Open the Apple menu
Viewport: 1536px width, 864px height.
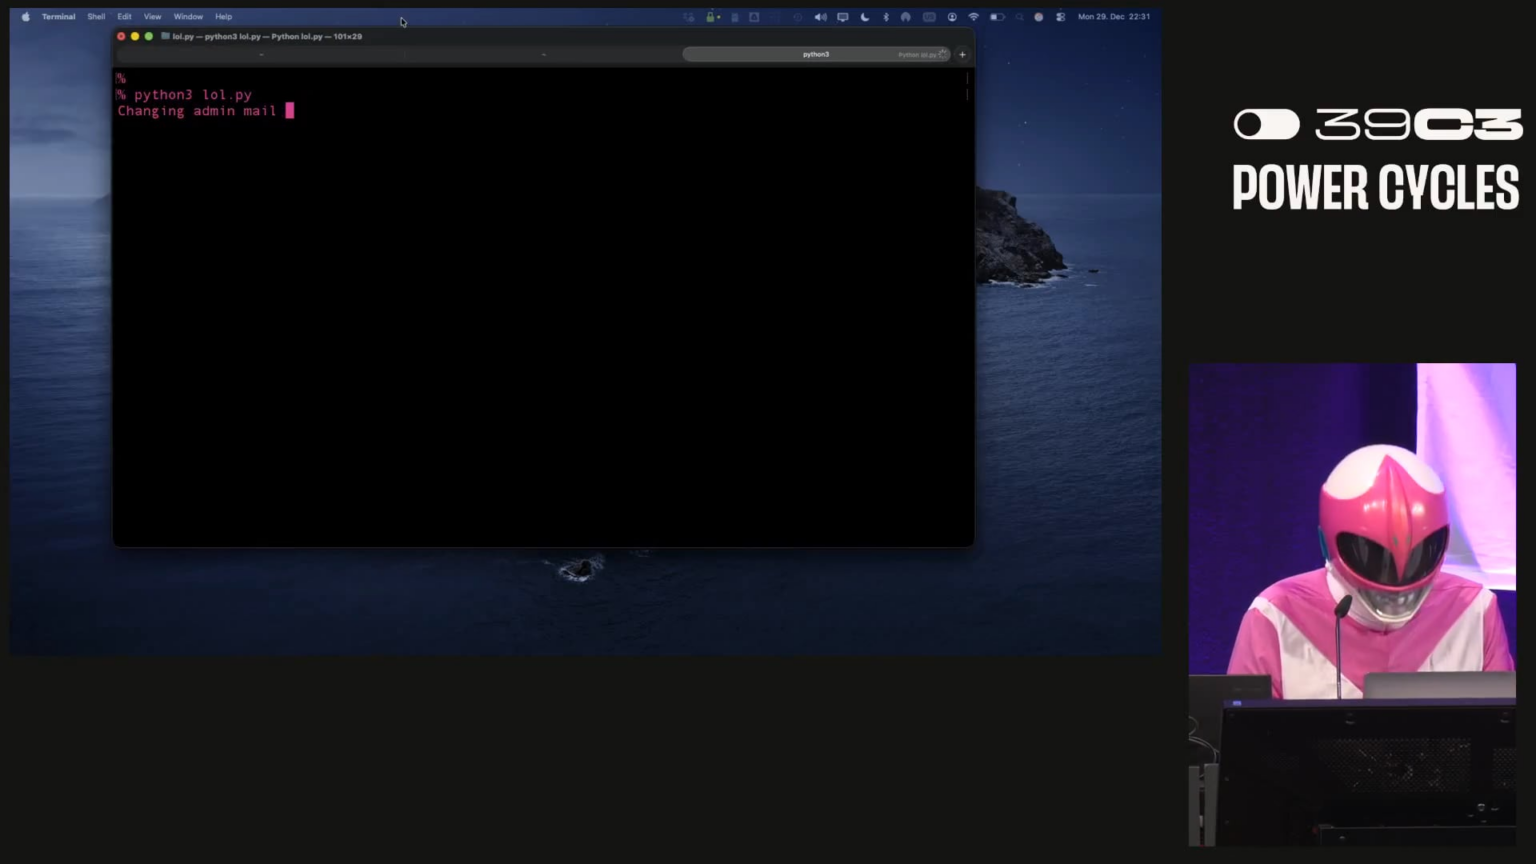(x=25, y=17)
